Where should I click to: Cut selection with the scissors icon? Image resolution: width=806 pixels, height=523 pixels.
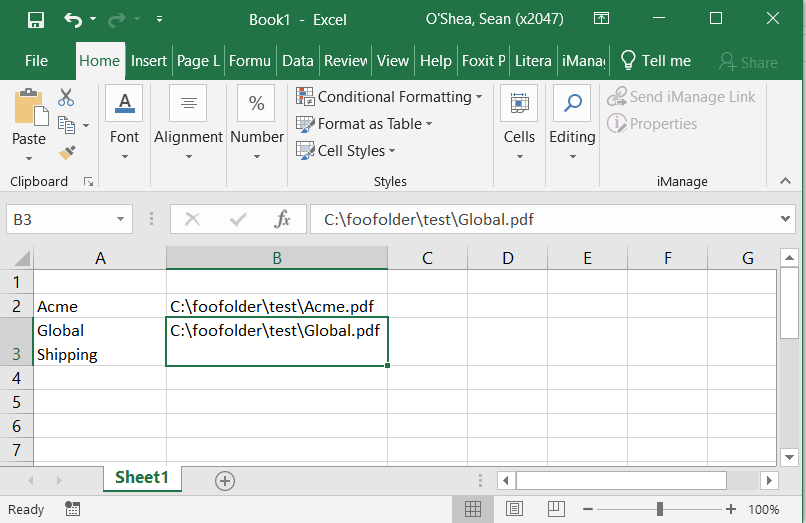66,97
